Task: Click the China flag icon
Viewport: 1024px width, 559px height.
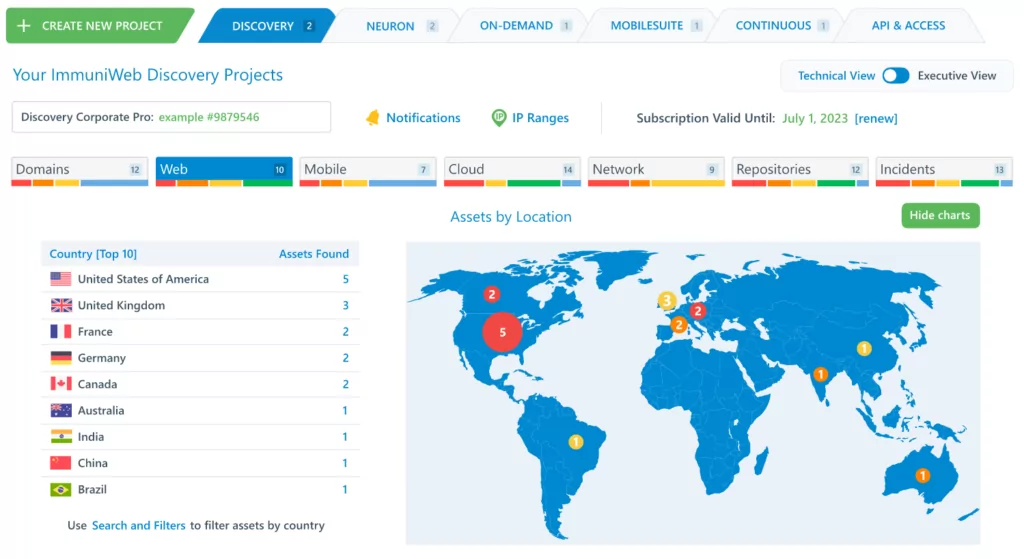Action: (61, 463)
